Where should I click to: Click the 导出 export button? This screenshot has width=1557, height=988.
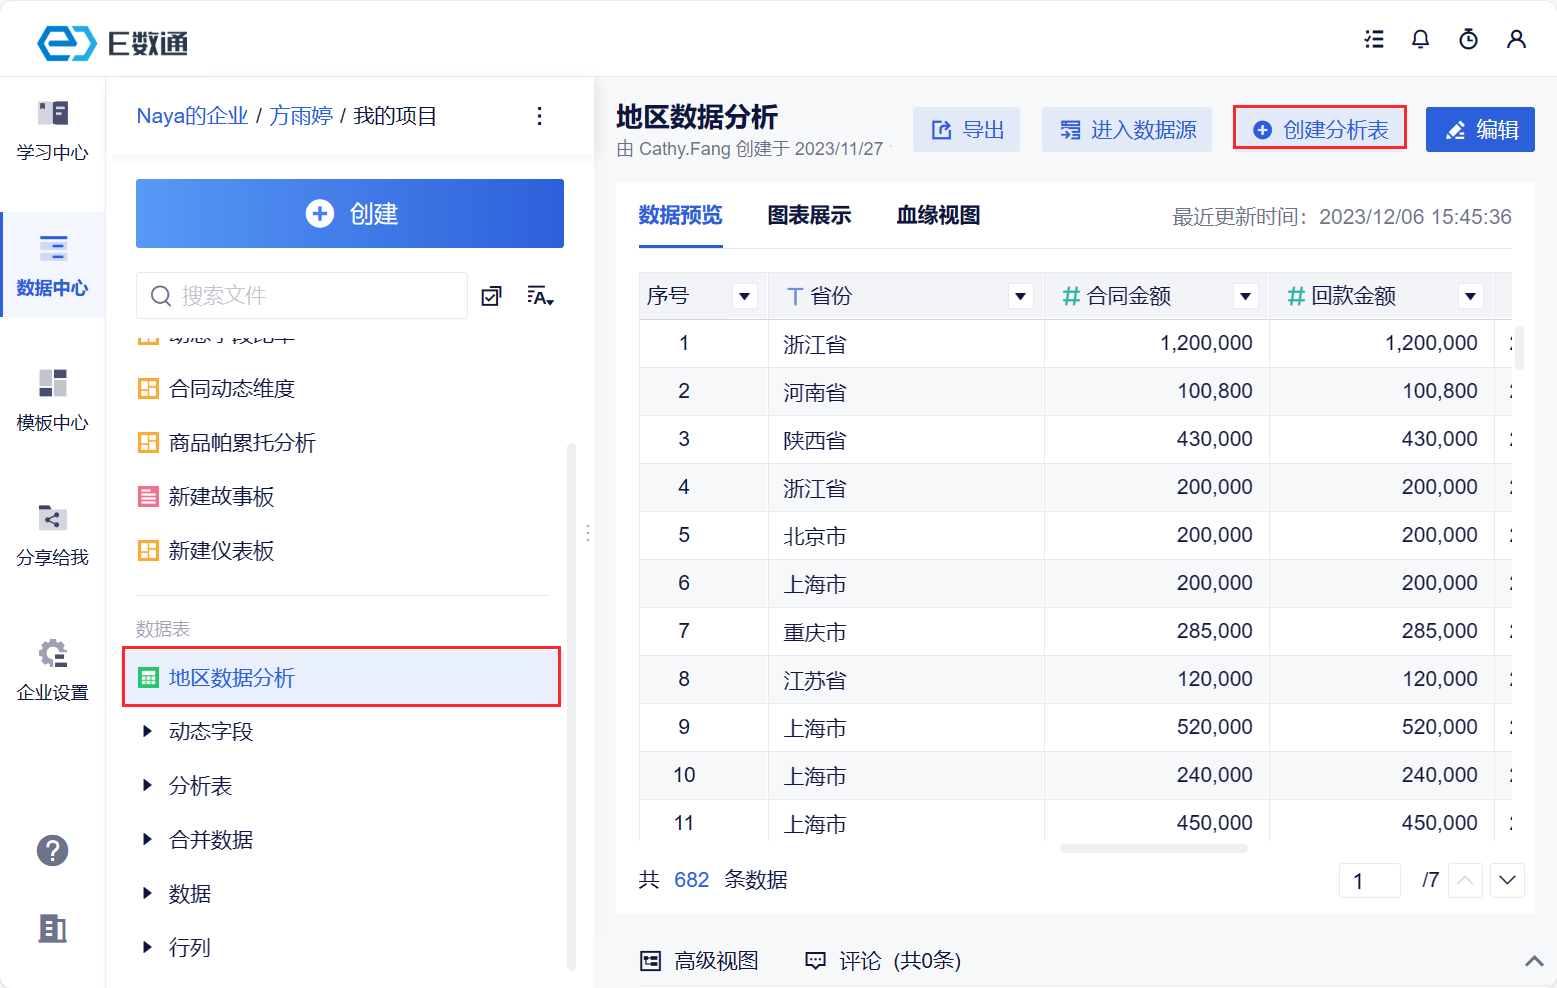pyautogui.click(x=966, y=130)
